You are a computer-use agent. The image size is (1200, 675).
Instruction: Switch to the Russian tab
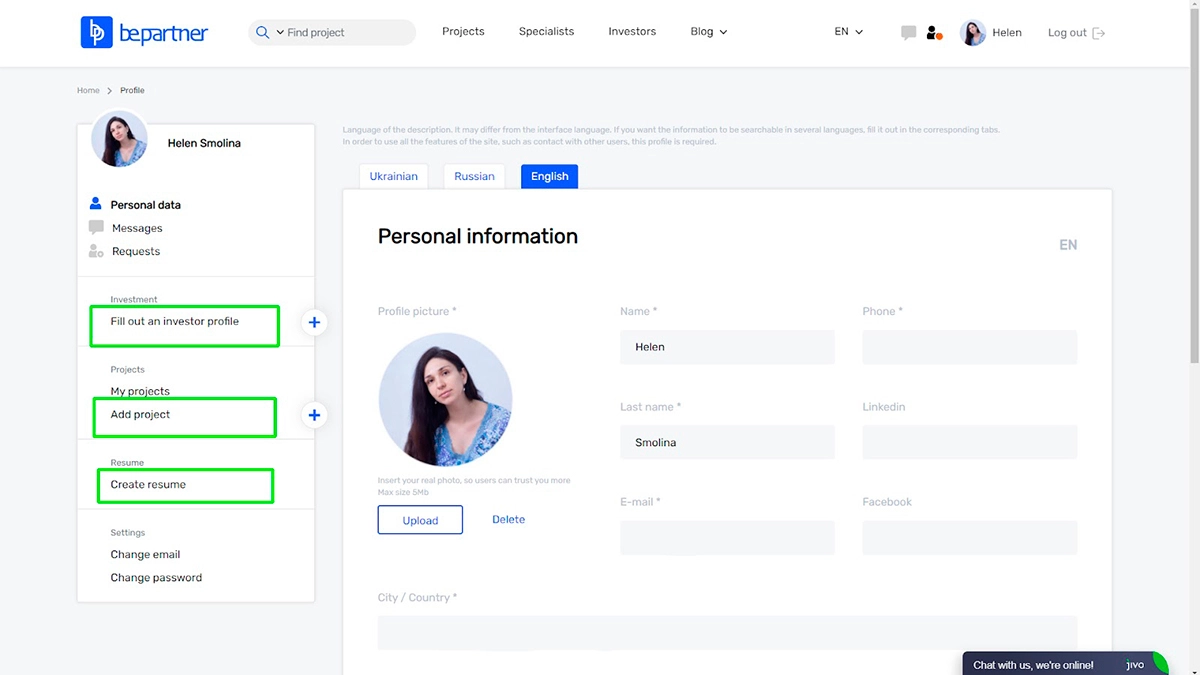pos(474,176)
